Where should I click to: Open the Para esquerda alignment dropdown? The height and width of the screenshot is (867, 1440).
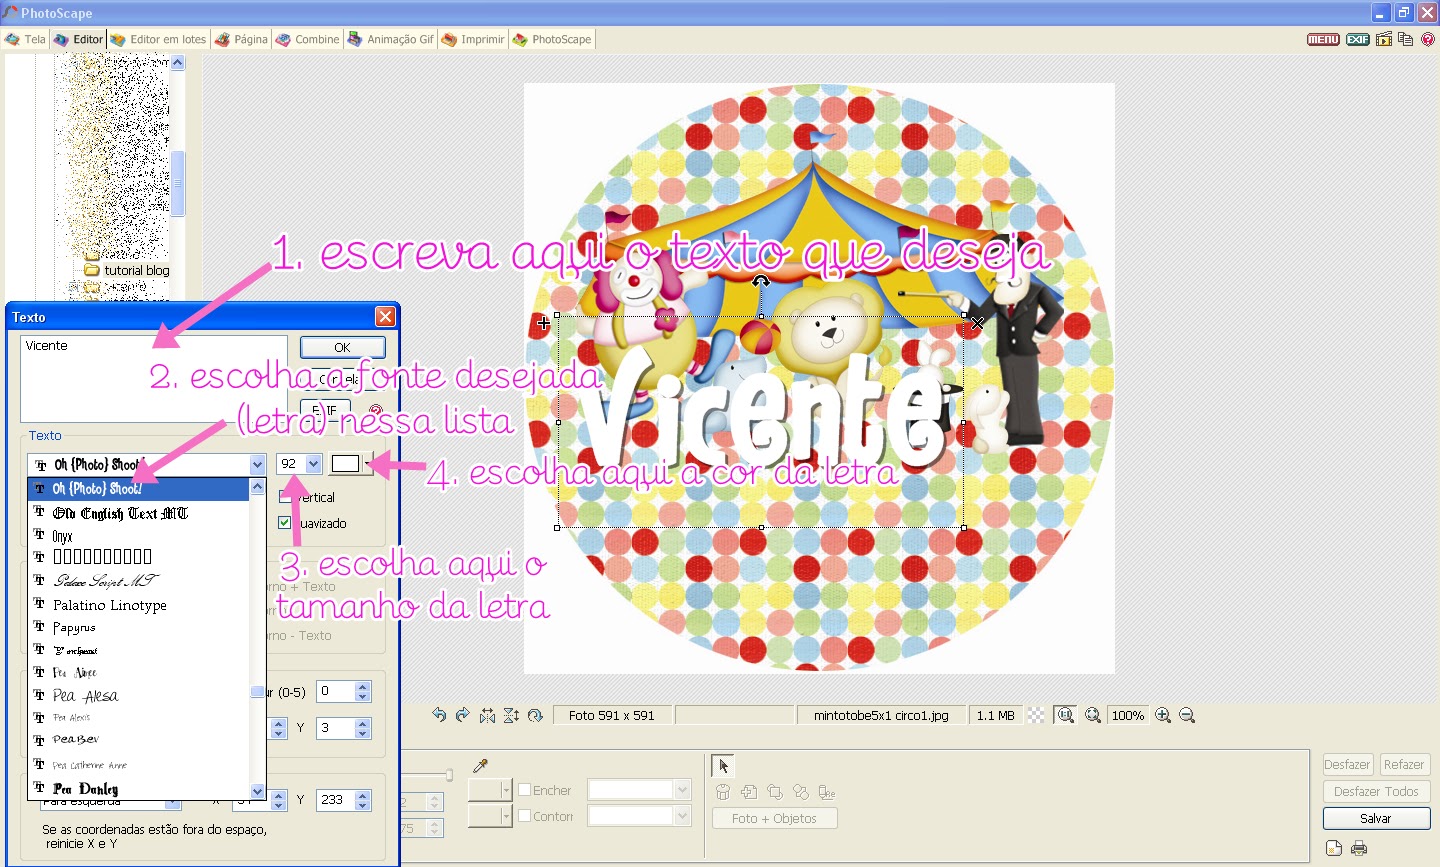174,803
